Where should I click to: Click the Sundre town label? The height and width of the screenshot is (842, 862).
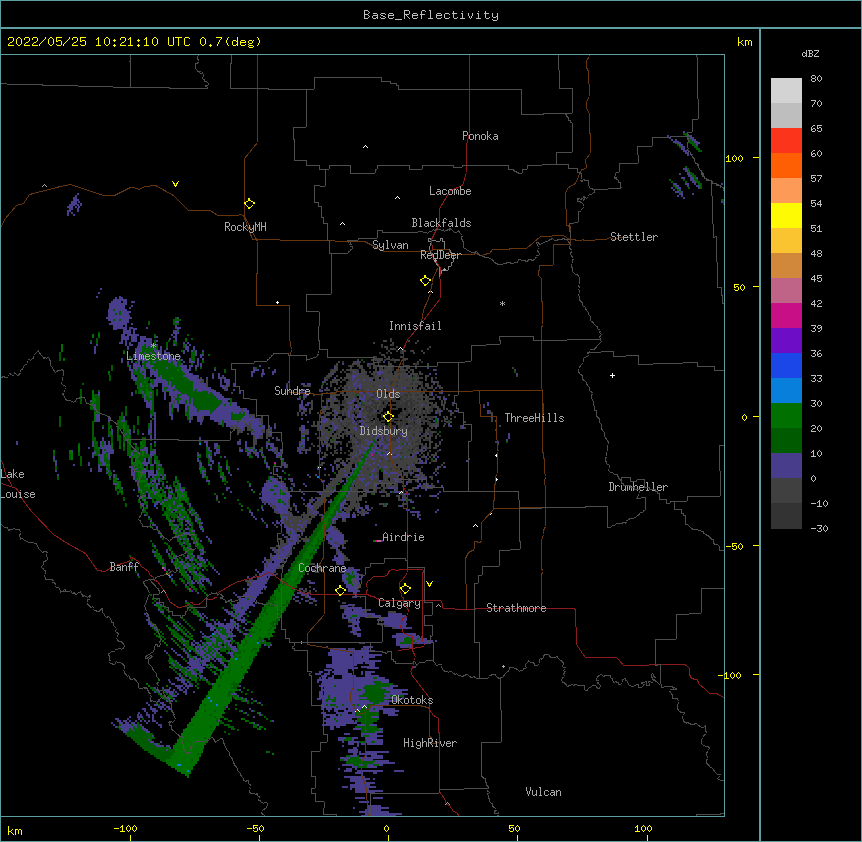[292, 391]
